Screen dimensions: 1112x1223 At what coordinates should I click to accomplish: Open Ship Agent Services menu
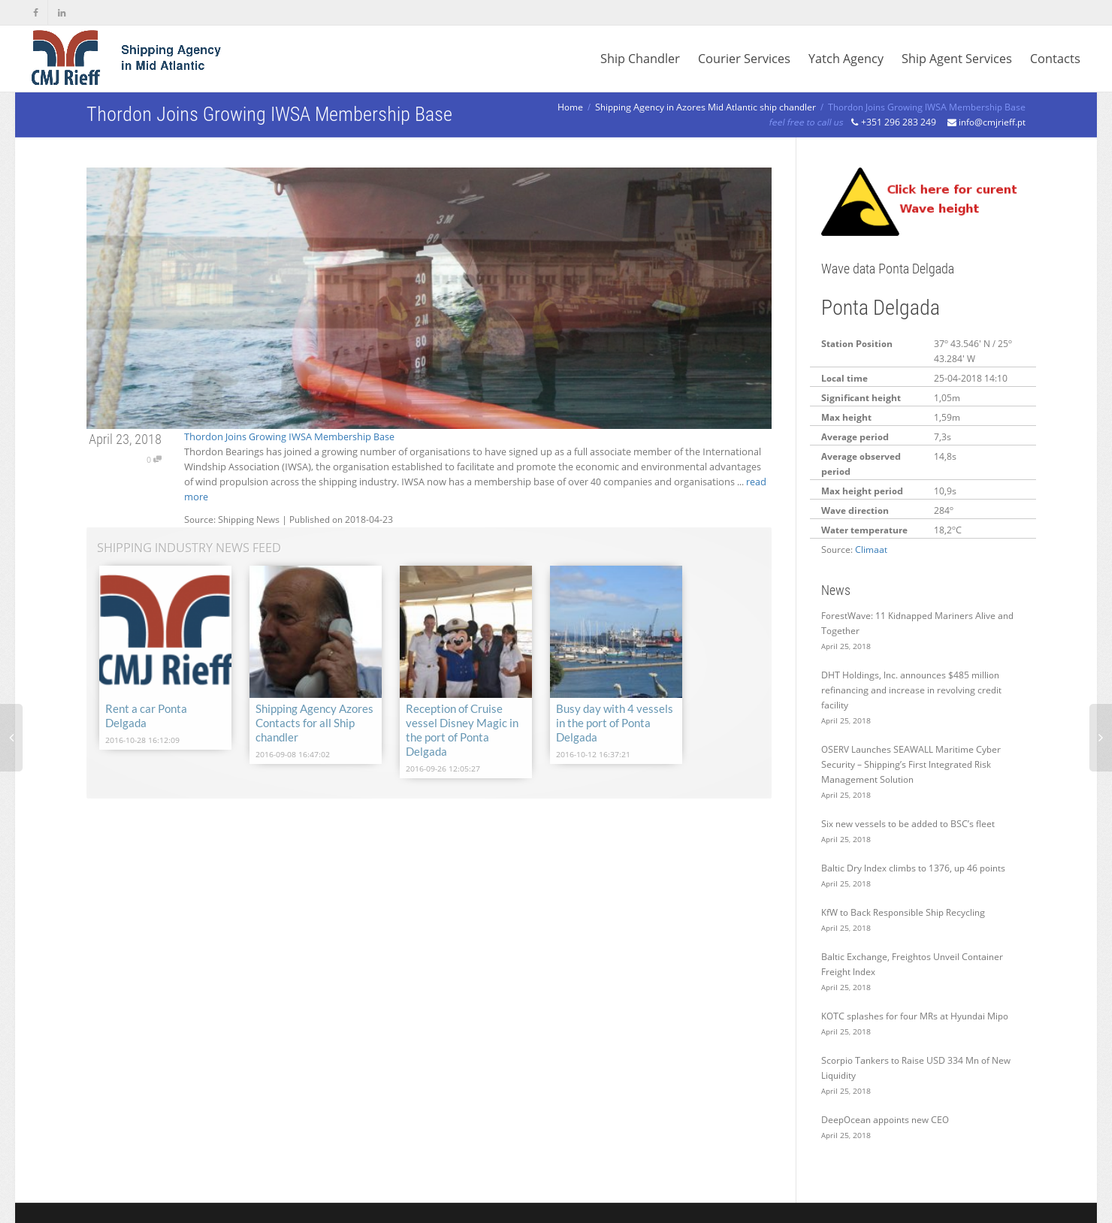pyautogui.click(x=956, y=59)
